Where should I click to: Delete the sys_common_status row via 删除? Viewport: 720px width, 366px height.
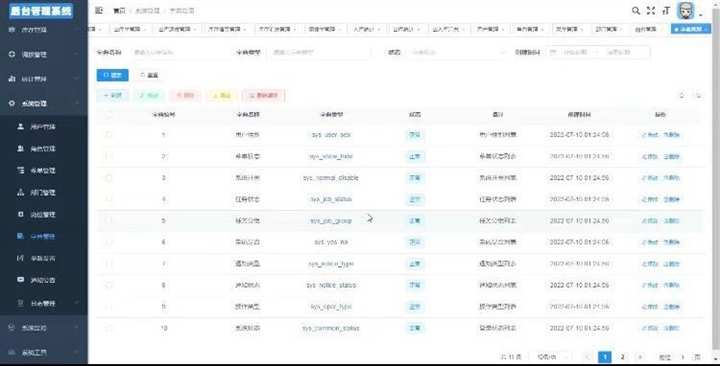coord(671,328)
